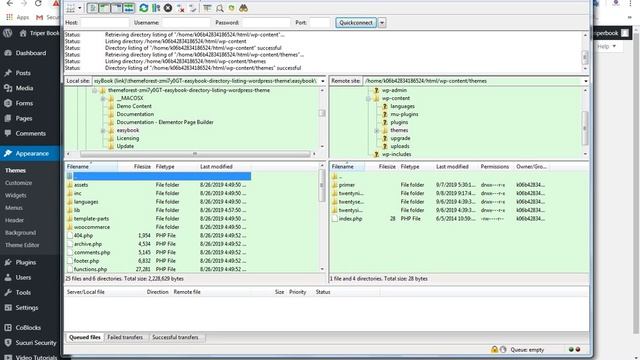Select plugins folder in remote tree

pos(399,122)
